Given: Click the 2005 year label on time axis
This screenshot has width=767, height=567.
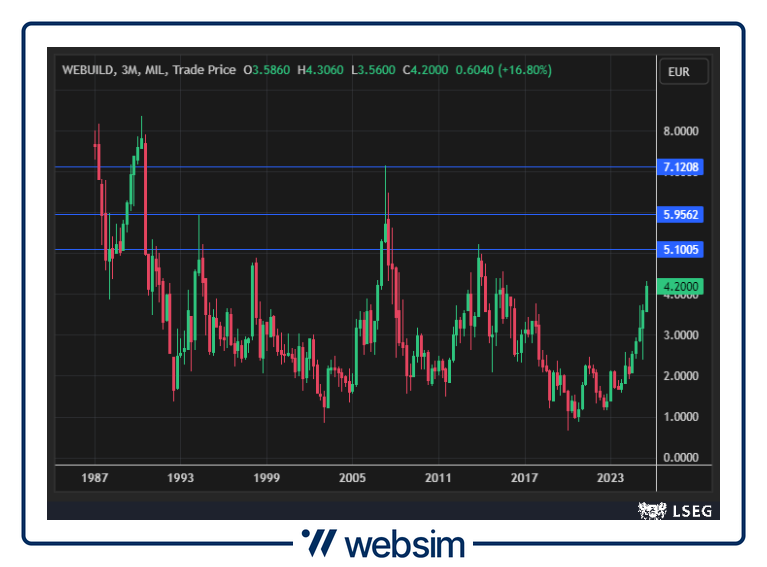Looking at the screenshot, I should pos(351,479).
